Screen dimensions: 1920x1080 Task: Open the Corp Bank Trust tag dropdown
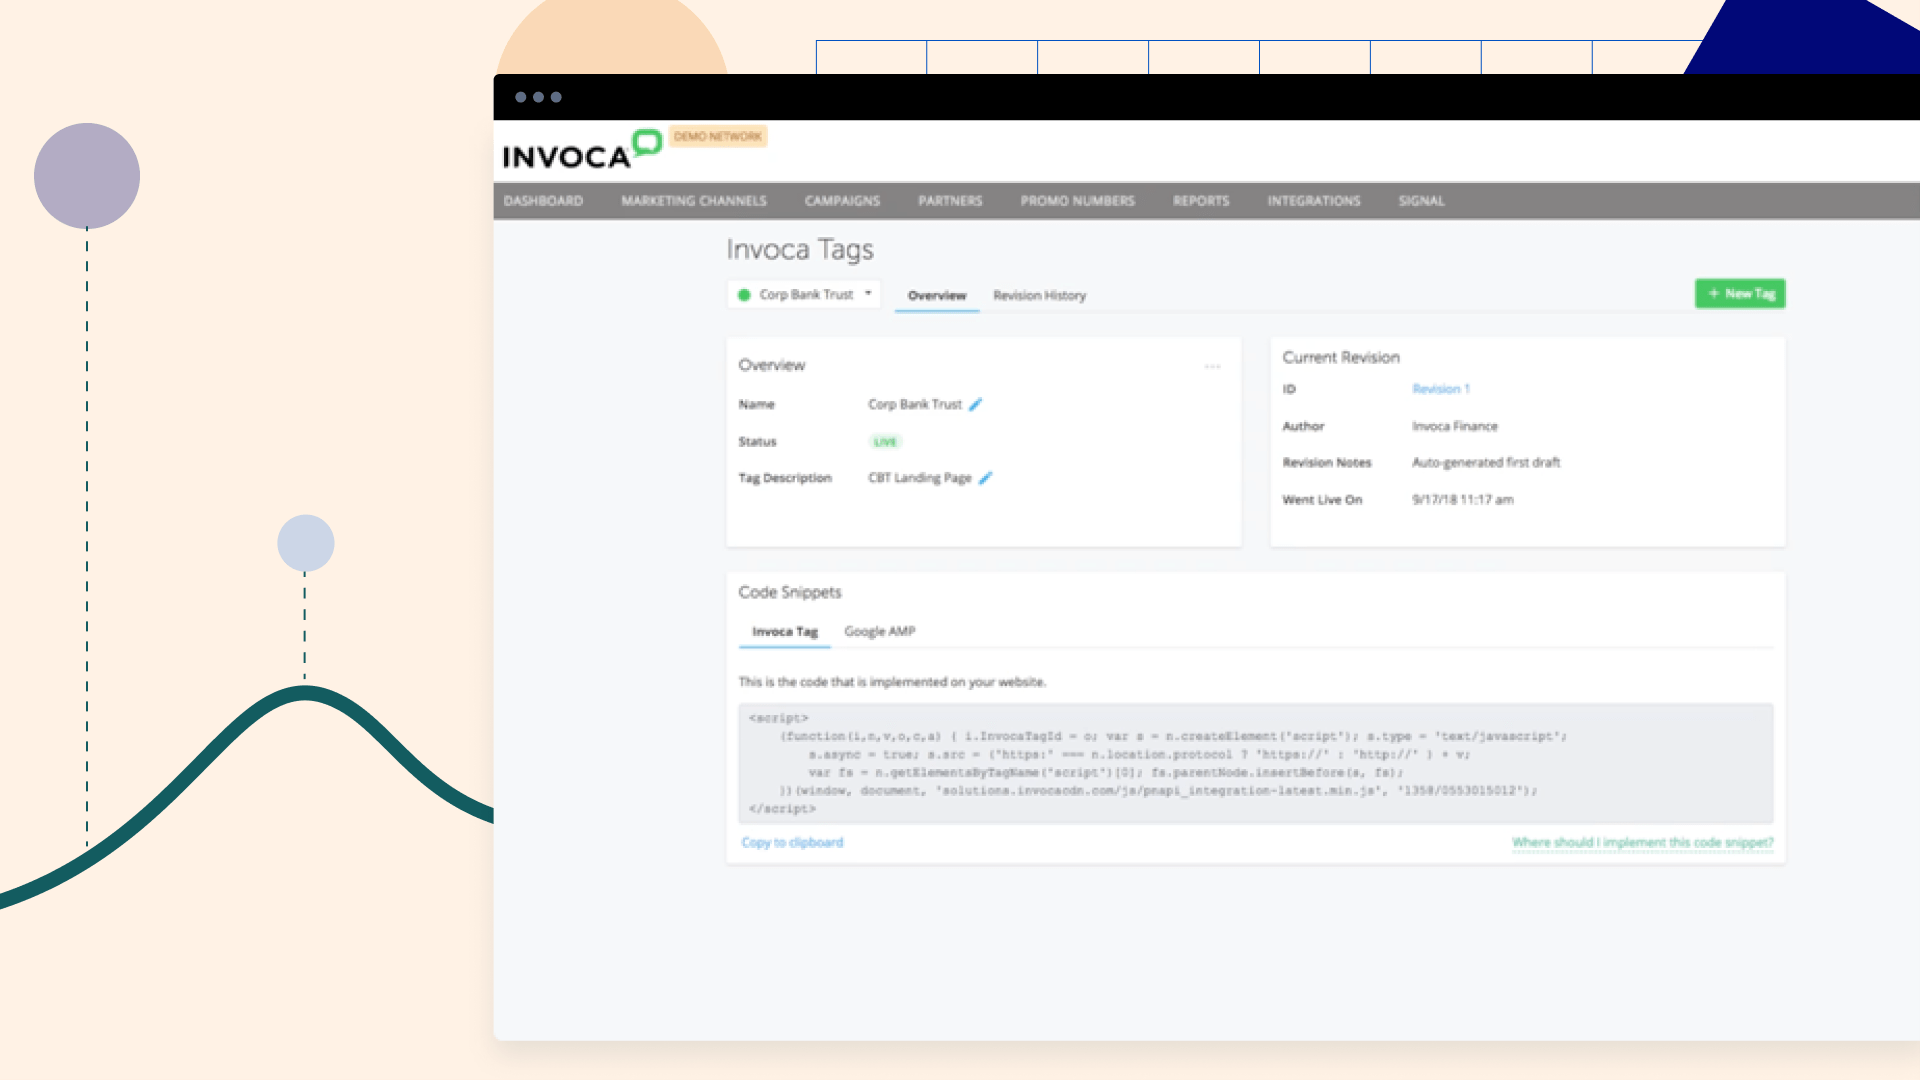tap(869, 293)
